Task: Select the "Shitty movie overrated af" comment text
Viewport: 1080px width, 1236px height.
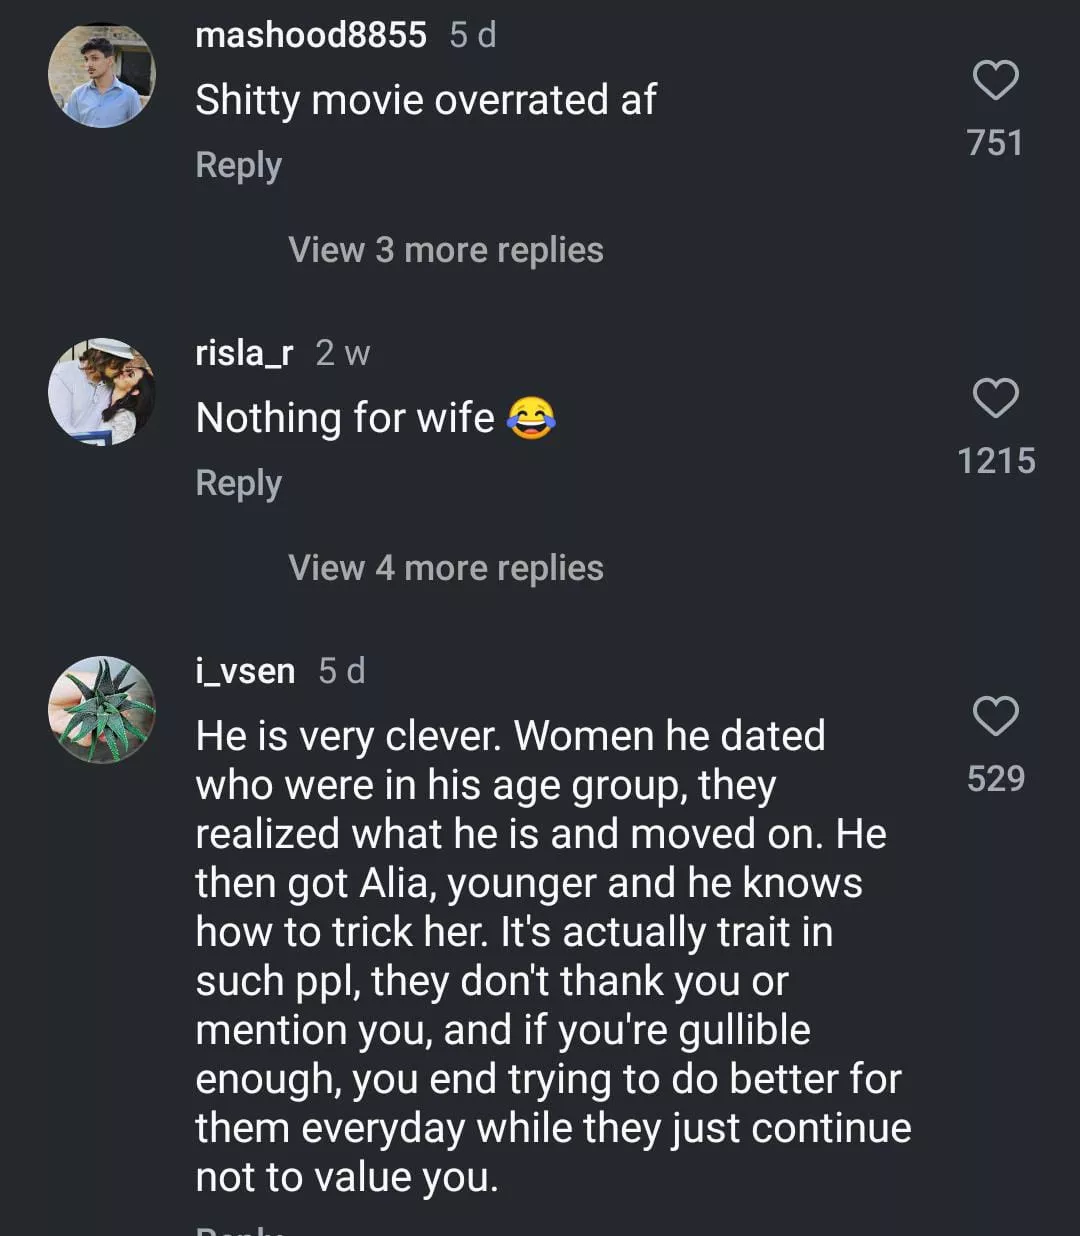Action: [x=426, y=100]
